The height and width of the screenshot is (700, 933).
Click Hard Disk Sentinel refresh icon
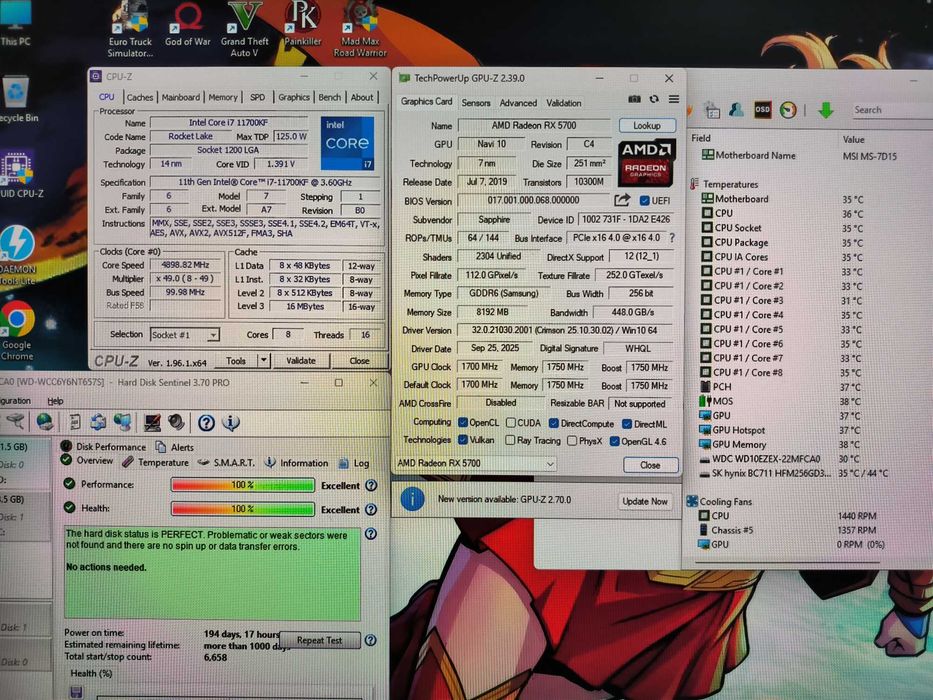(x=98, y=421)
